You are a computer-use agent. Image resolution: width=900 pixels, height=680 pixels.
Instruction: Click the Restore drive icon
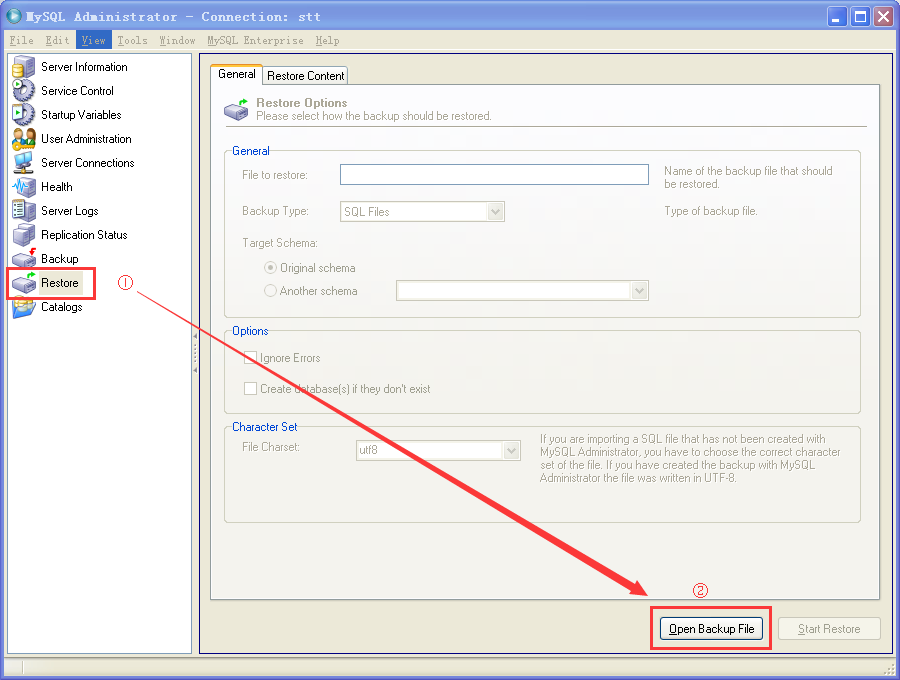(24, 283)
